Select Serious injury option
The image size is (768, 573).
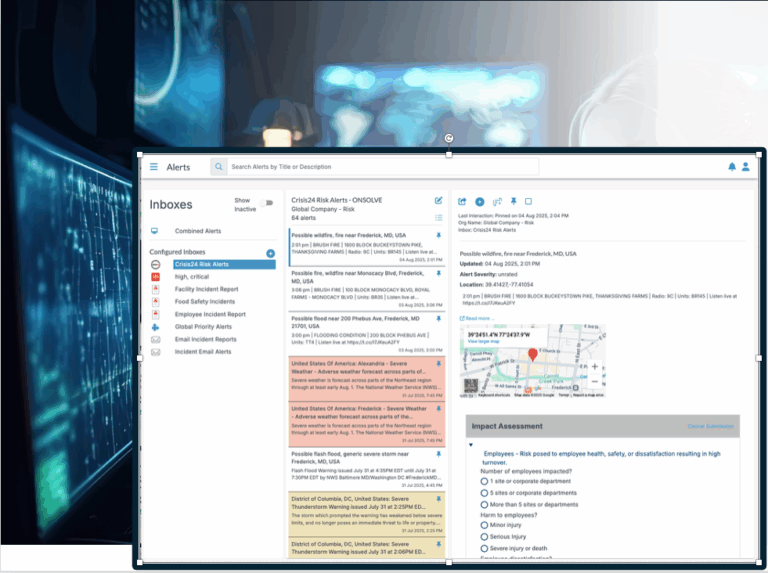[484, 537]
